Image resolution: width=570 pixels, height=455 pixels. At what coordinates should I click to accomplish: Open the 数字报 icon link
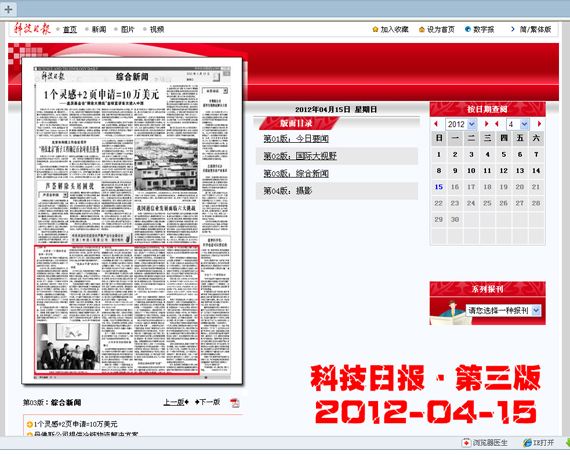tap(468, 29)
